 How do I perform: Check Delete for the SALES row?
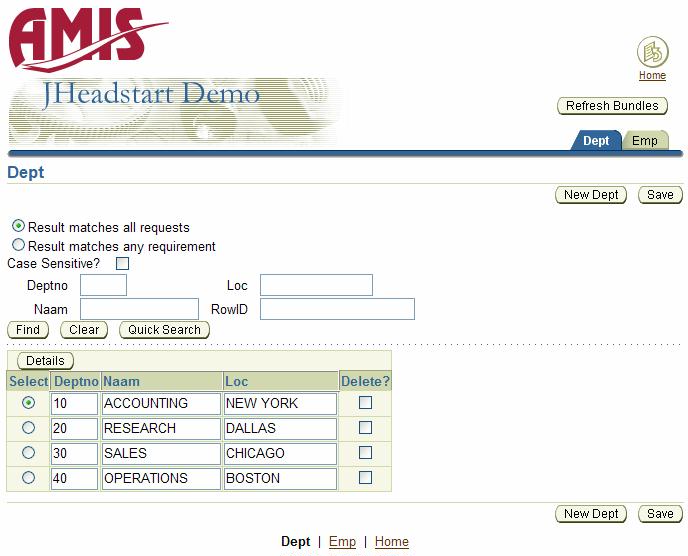point(366,452)
